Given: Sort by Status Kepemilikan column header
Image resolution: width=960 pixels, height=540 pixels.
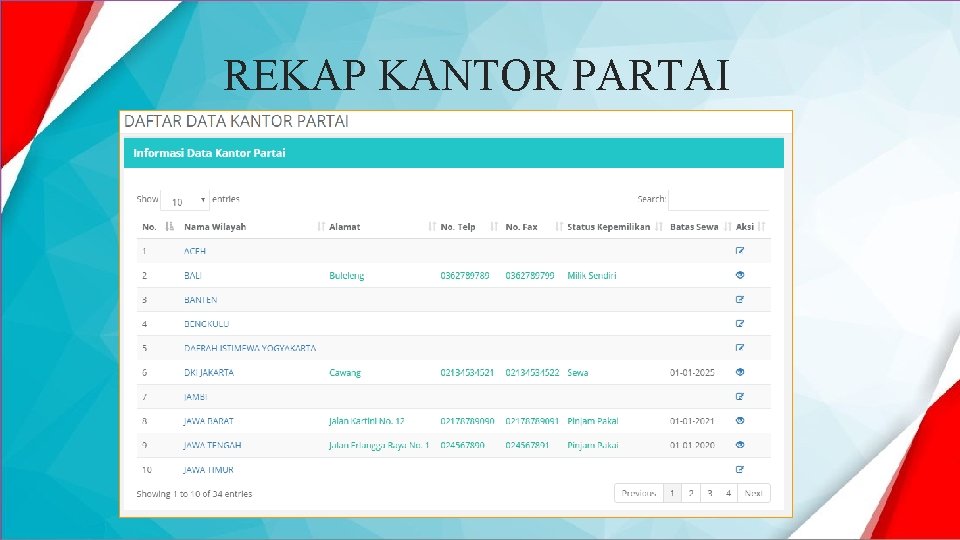Looking at the screenshot, I should pyautogui.click(x=615, y=227).
